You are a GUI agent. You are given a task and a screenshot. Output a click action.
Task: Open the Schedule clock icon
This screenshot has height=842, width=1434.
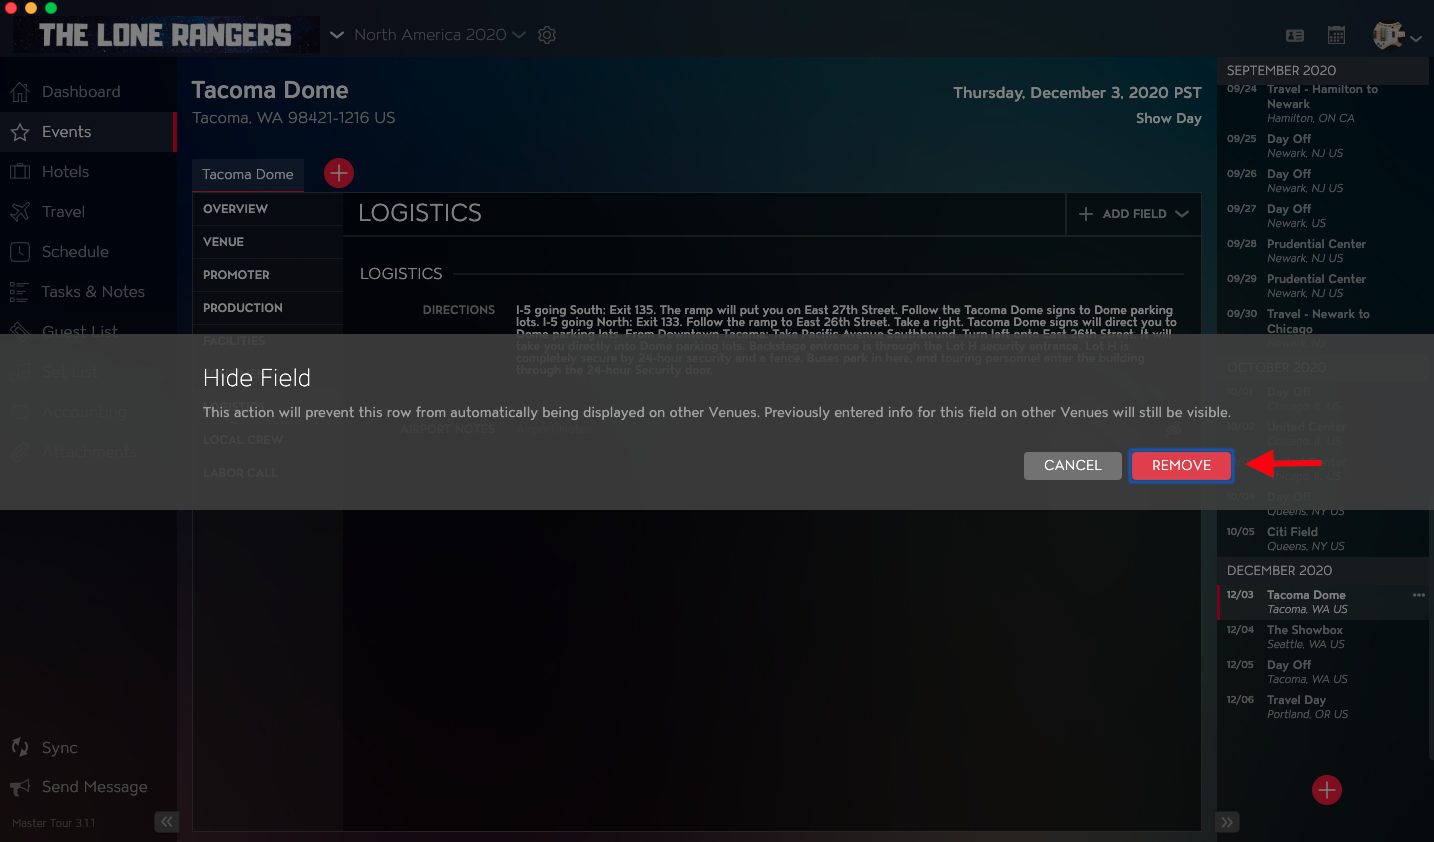[x=20, y=252]
